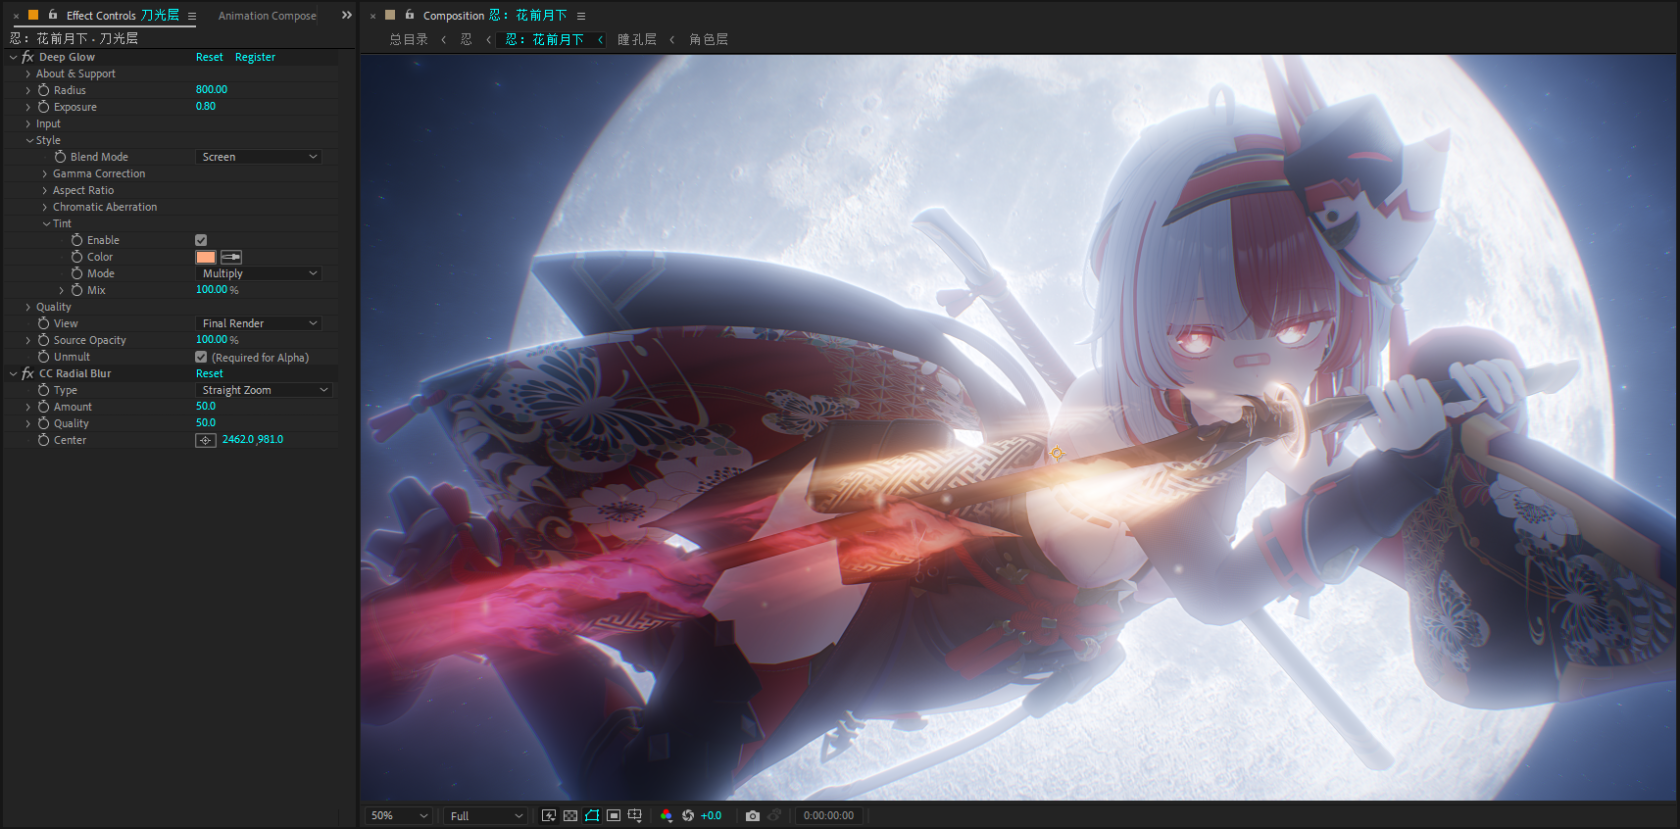Toggle the Tint Mode stopwatch
The width and height of the screenshot is (1680, 829).
77,273
